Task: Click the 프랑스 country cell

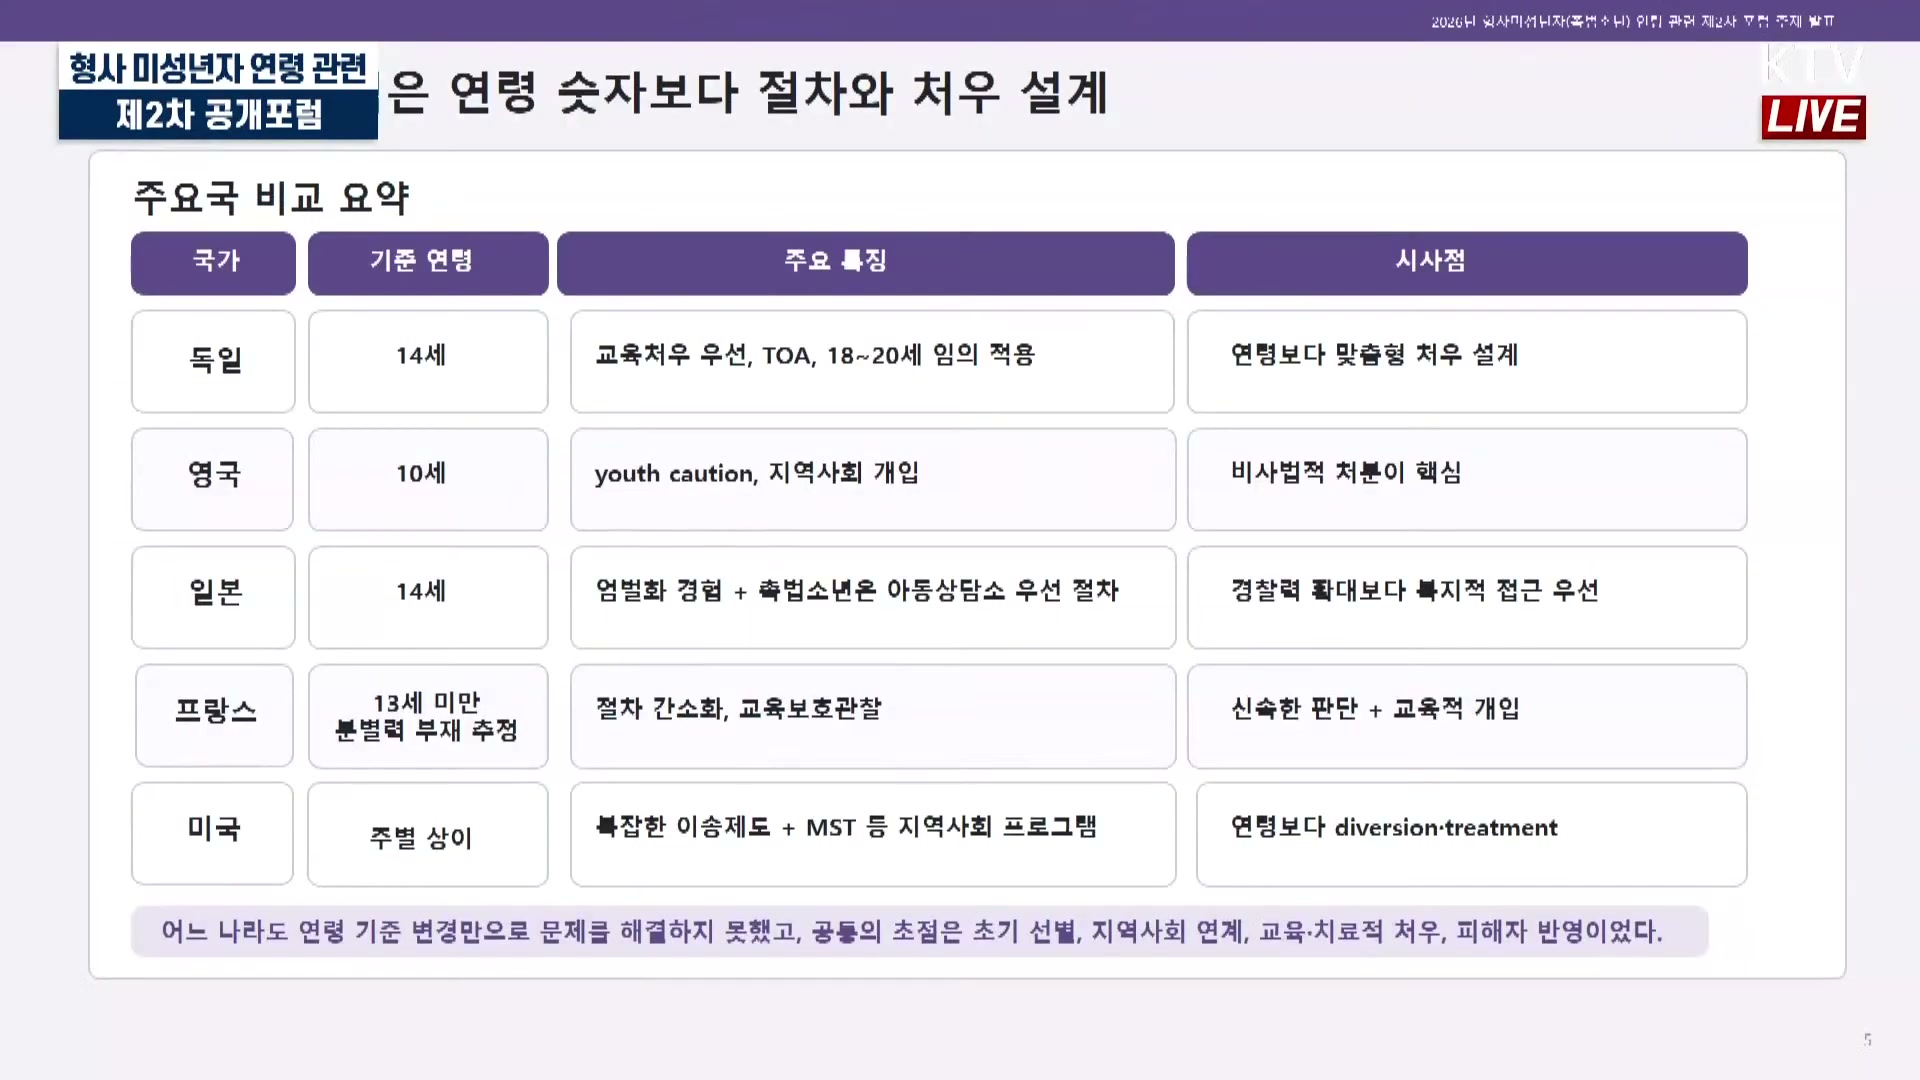Action: tap(214, 714)
